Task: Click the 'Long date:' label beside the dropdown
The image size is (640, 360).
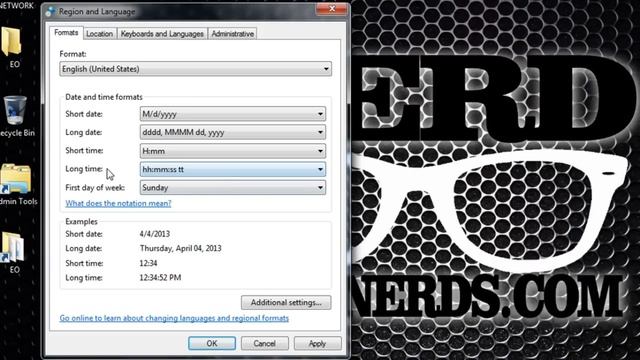Action: [84, 132]
